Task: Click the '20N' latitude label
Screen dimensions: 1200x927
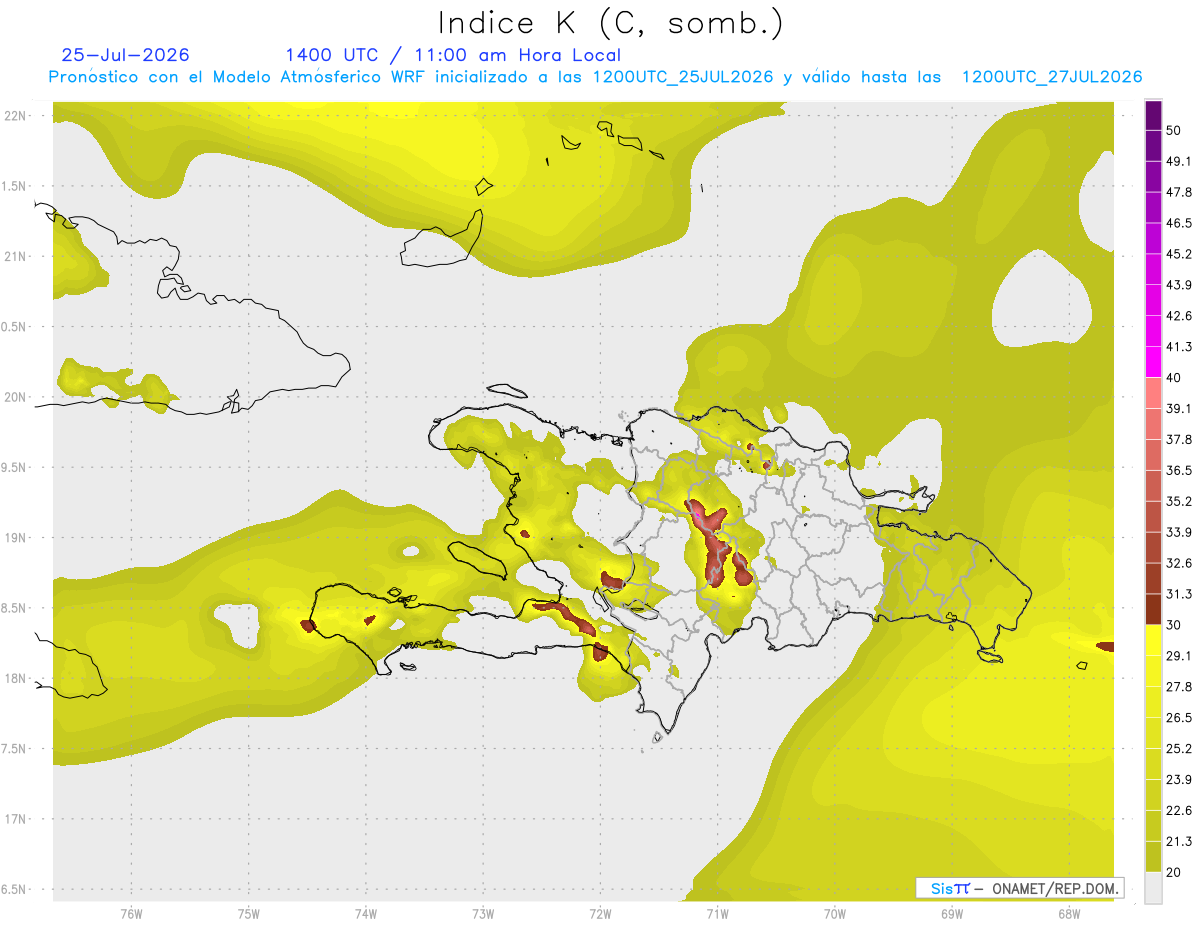Action: [x=15, y=397]
